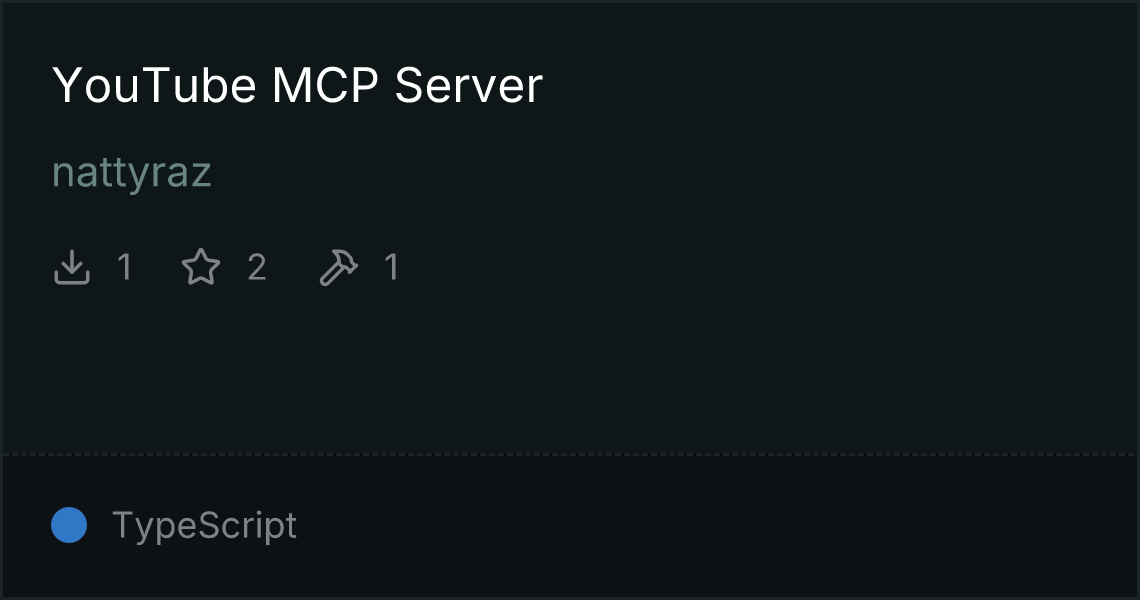This screenshot has width=1140, height=600.
Task: Click blank area right of the tools count
Action: click(763, 267)
